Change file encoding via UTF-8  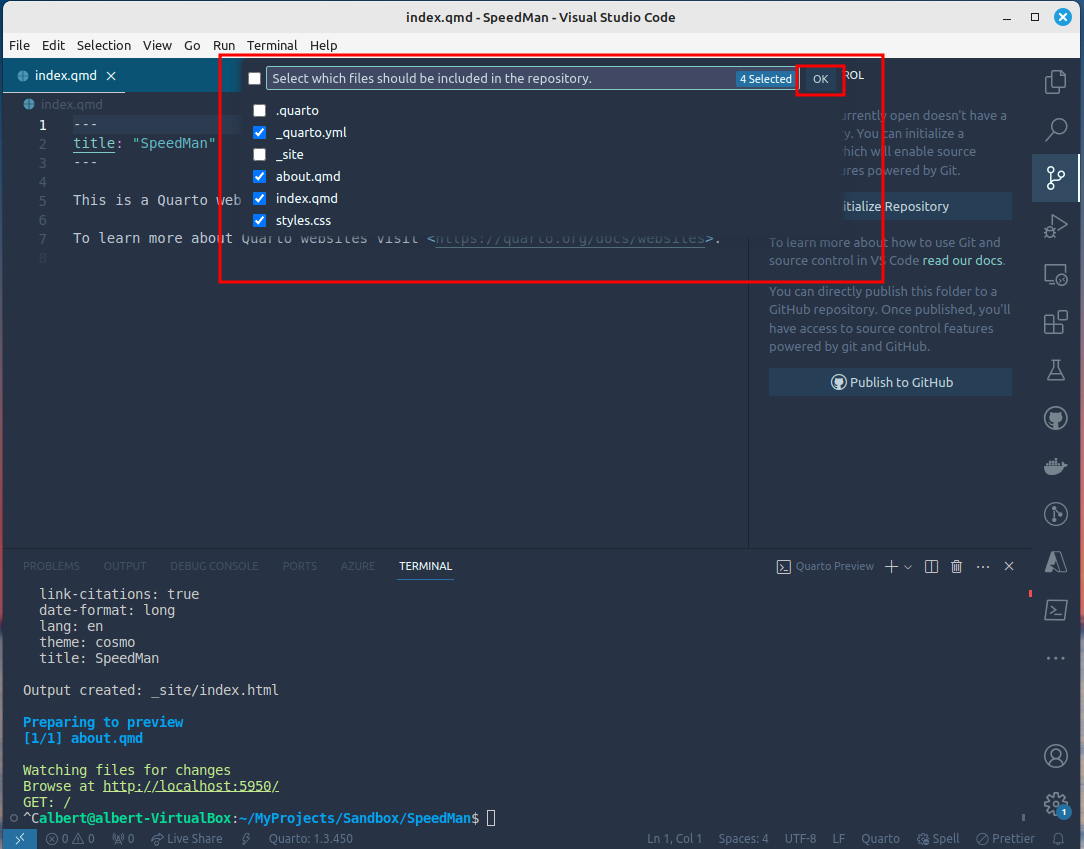coord(801,839)
